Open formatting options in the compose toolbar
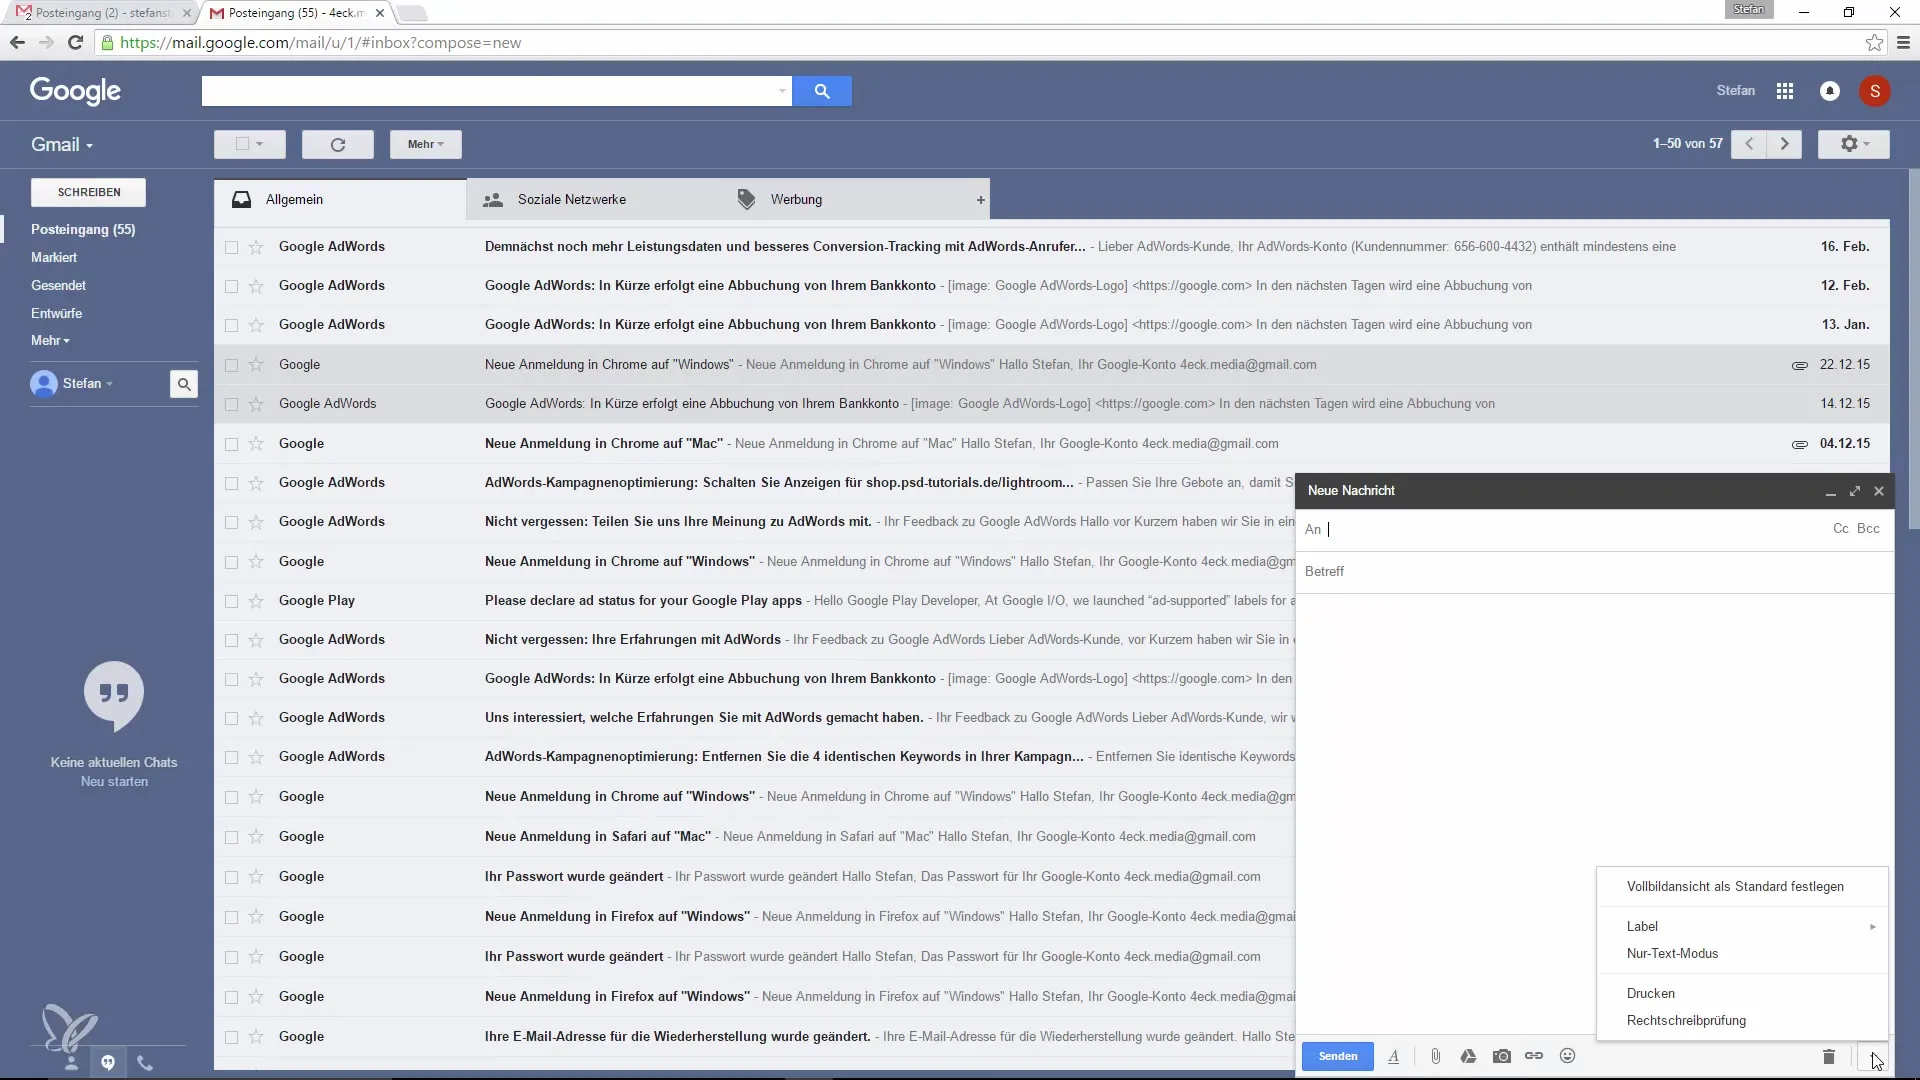Screen dimensions: 1920x1080 tap(1393, 1056)
